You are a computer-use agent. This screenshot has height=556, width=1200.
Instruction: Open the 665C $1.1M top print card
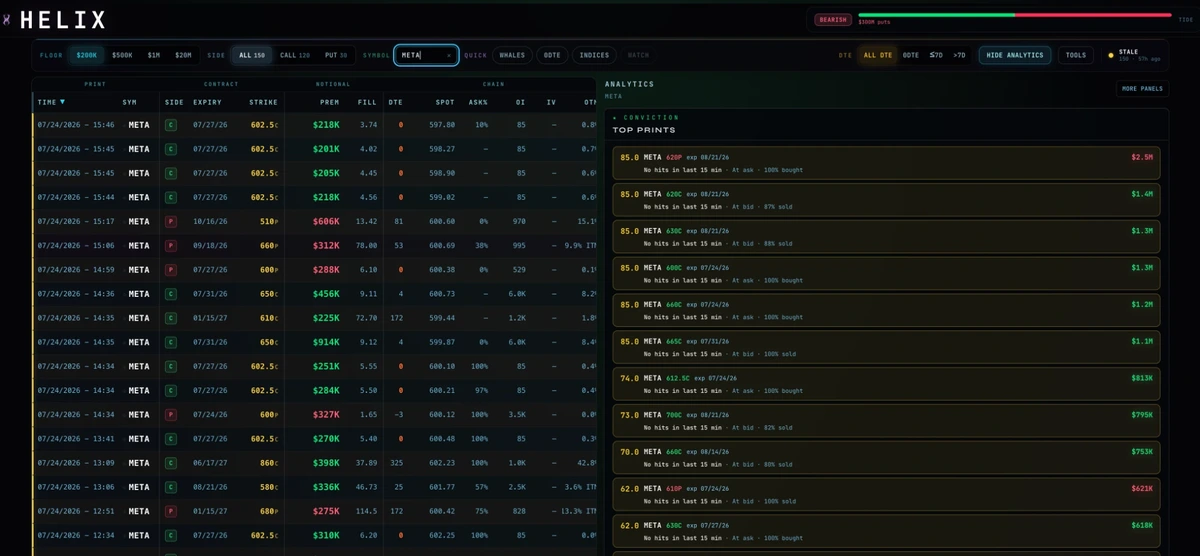click(886, 347)
